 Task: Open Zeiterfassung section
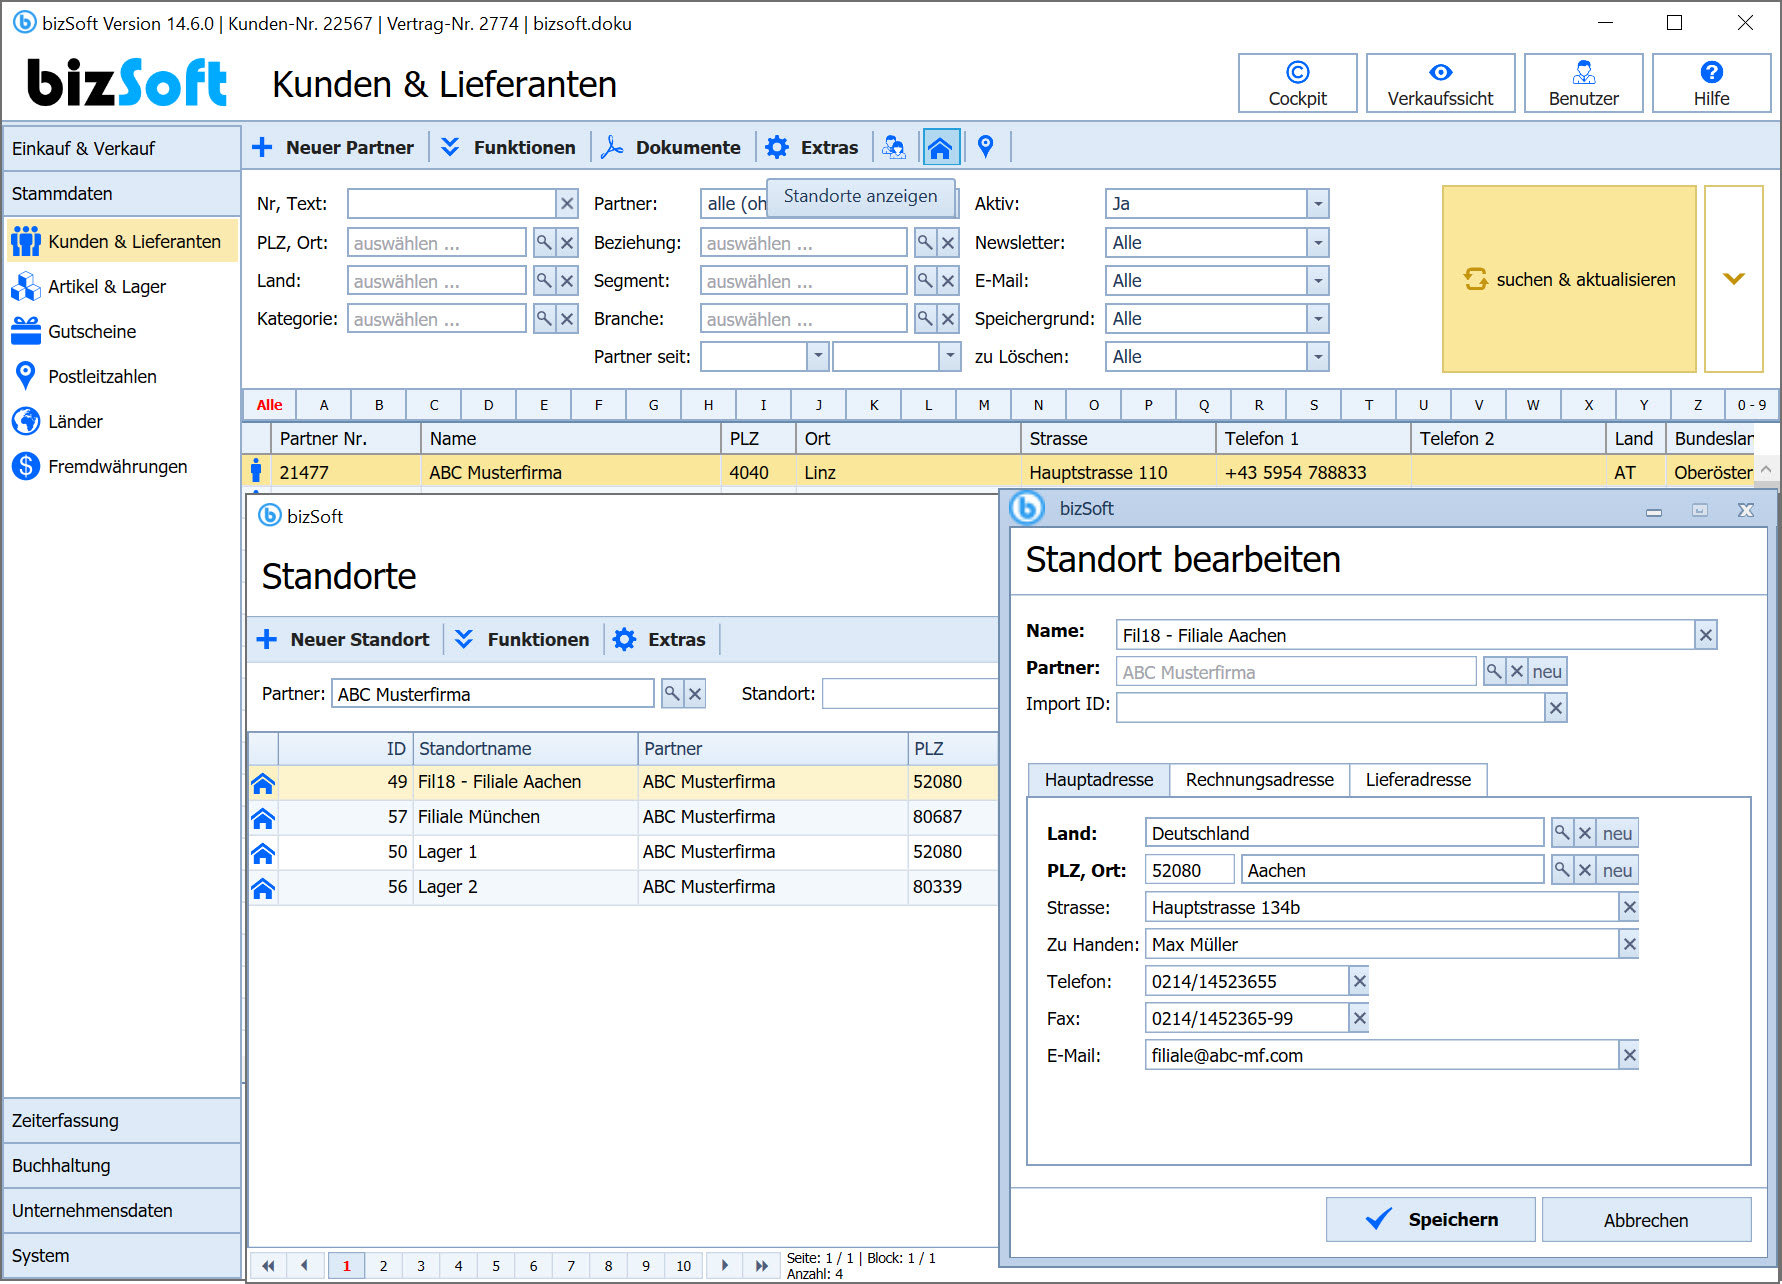[x=122, y=1121]
